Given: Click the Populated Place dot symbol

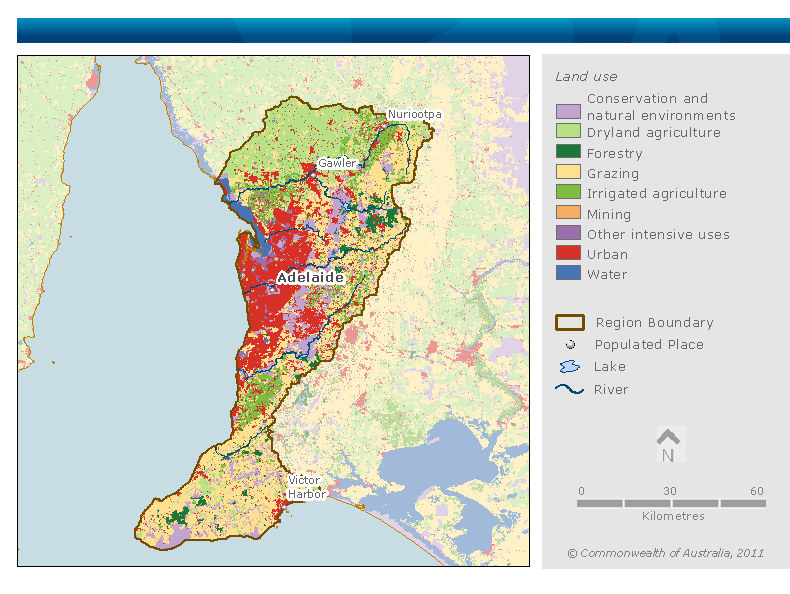Looking at the screenshot, I should coord(570,345).
